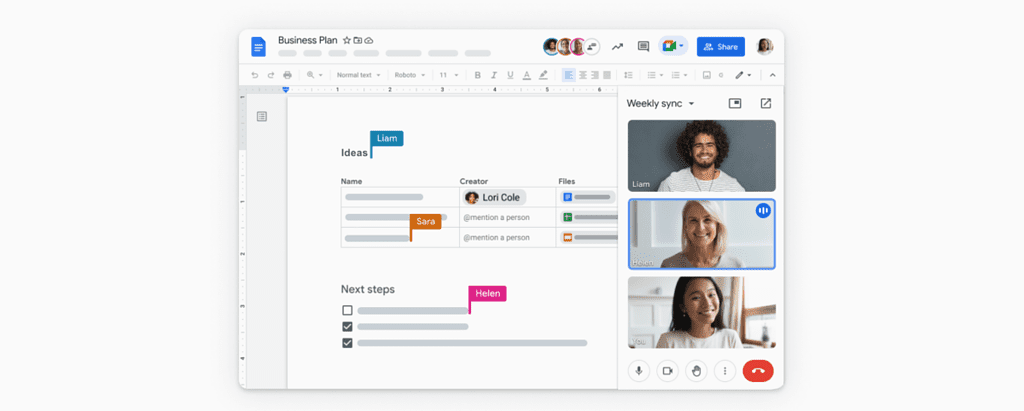Screen dimensions: 1024x411
Task: Click the 'Ideas' heading text
Action: pyautogui.click(x=354, y=153)
